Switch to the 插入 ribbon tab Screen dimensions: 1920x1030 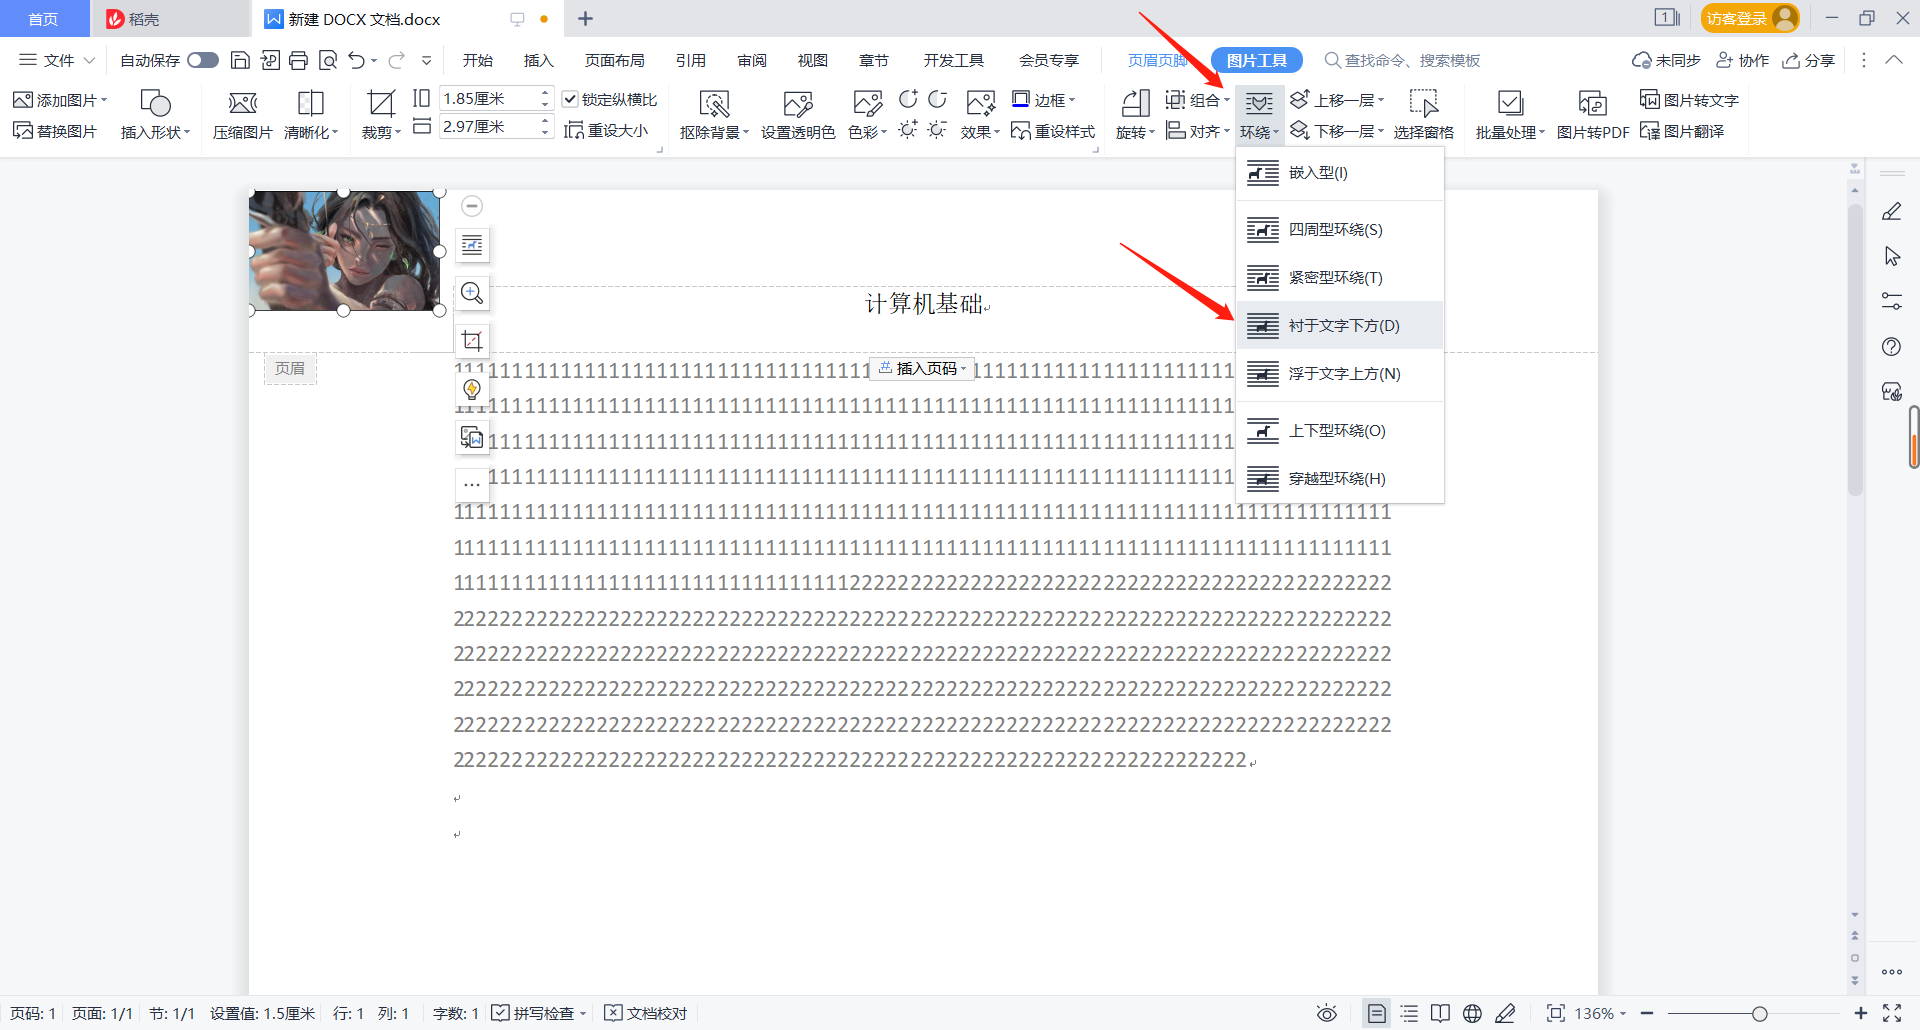tap(538, 60)
